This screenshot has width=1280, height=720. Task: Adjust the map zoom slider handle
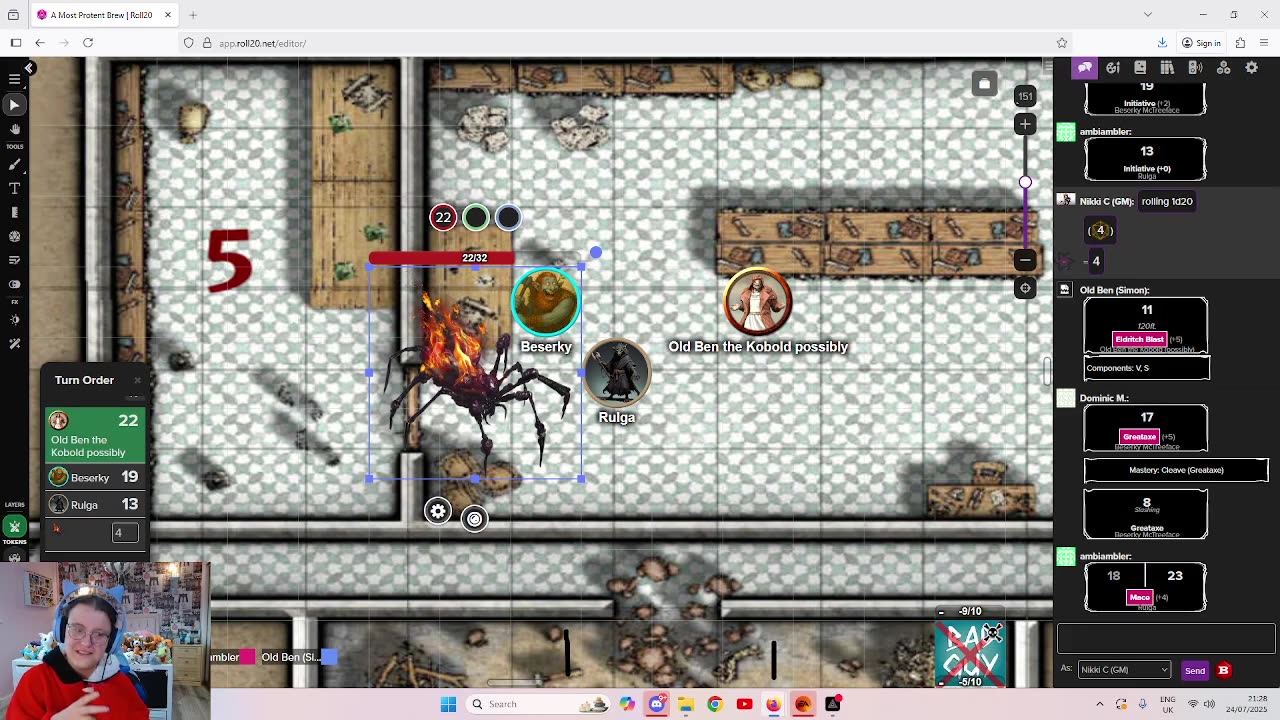point(1025,182)
